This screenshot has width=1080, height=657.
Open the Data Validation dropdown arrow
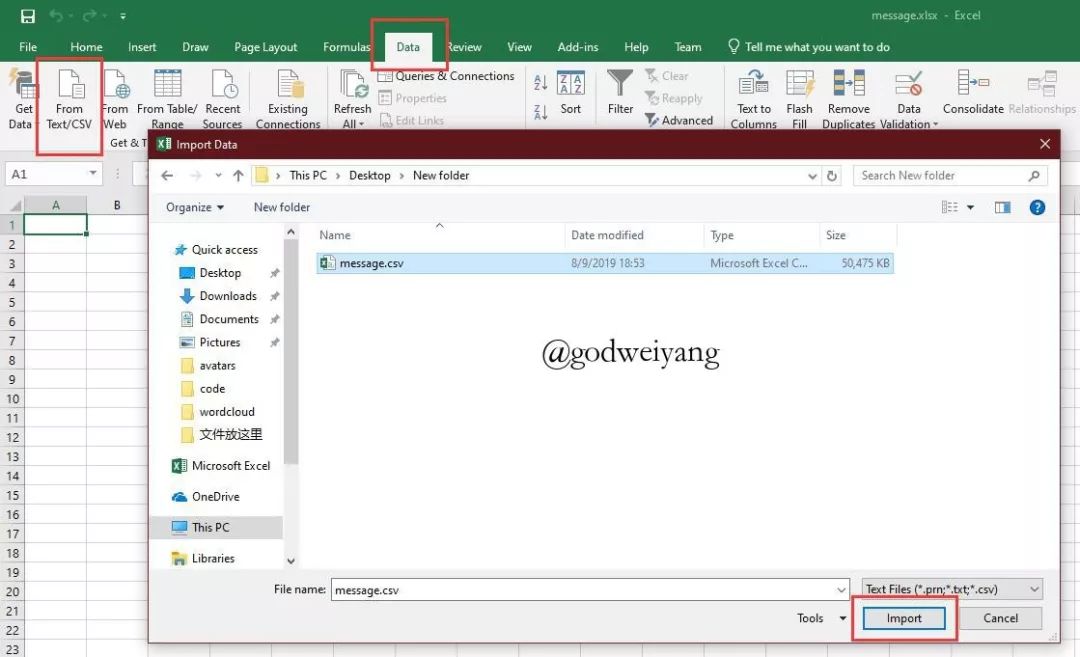(935, 125)
